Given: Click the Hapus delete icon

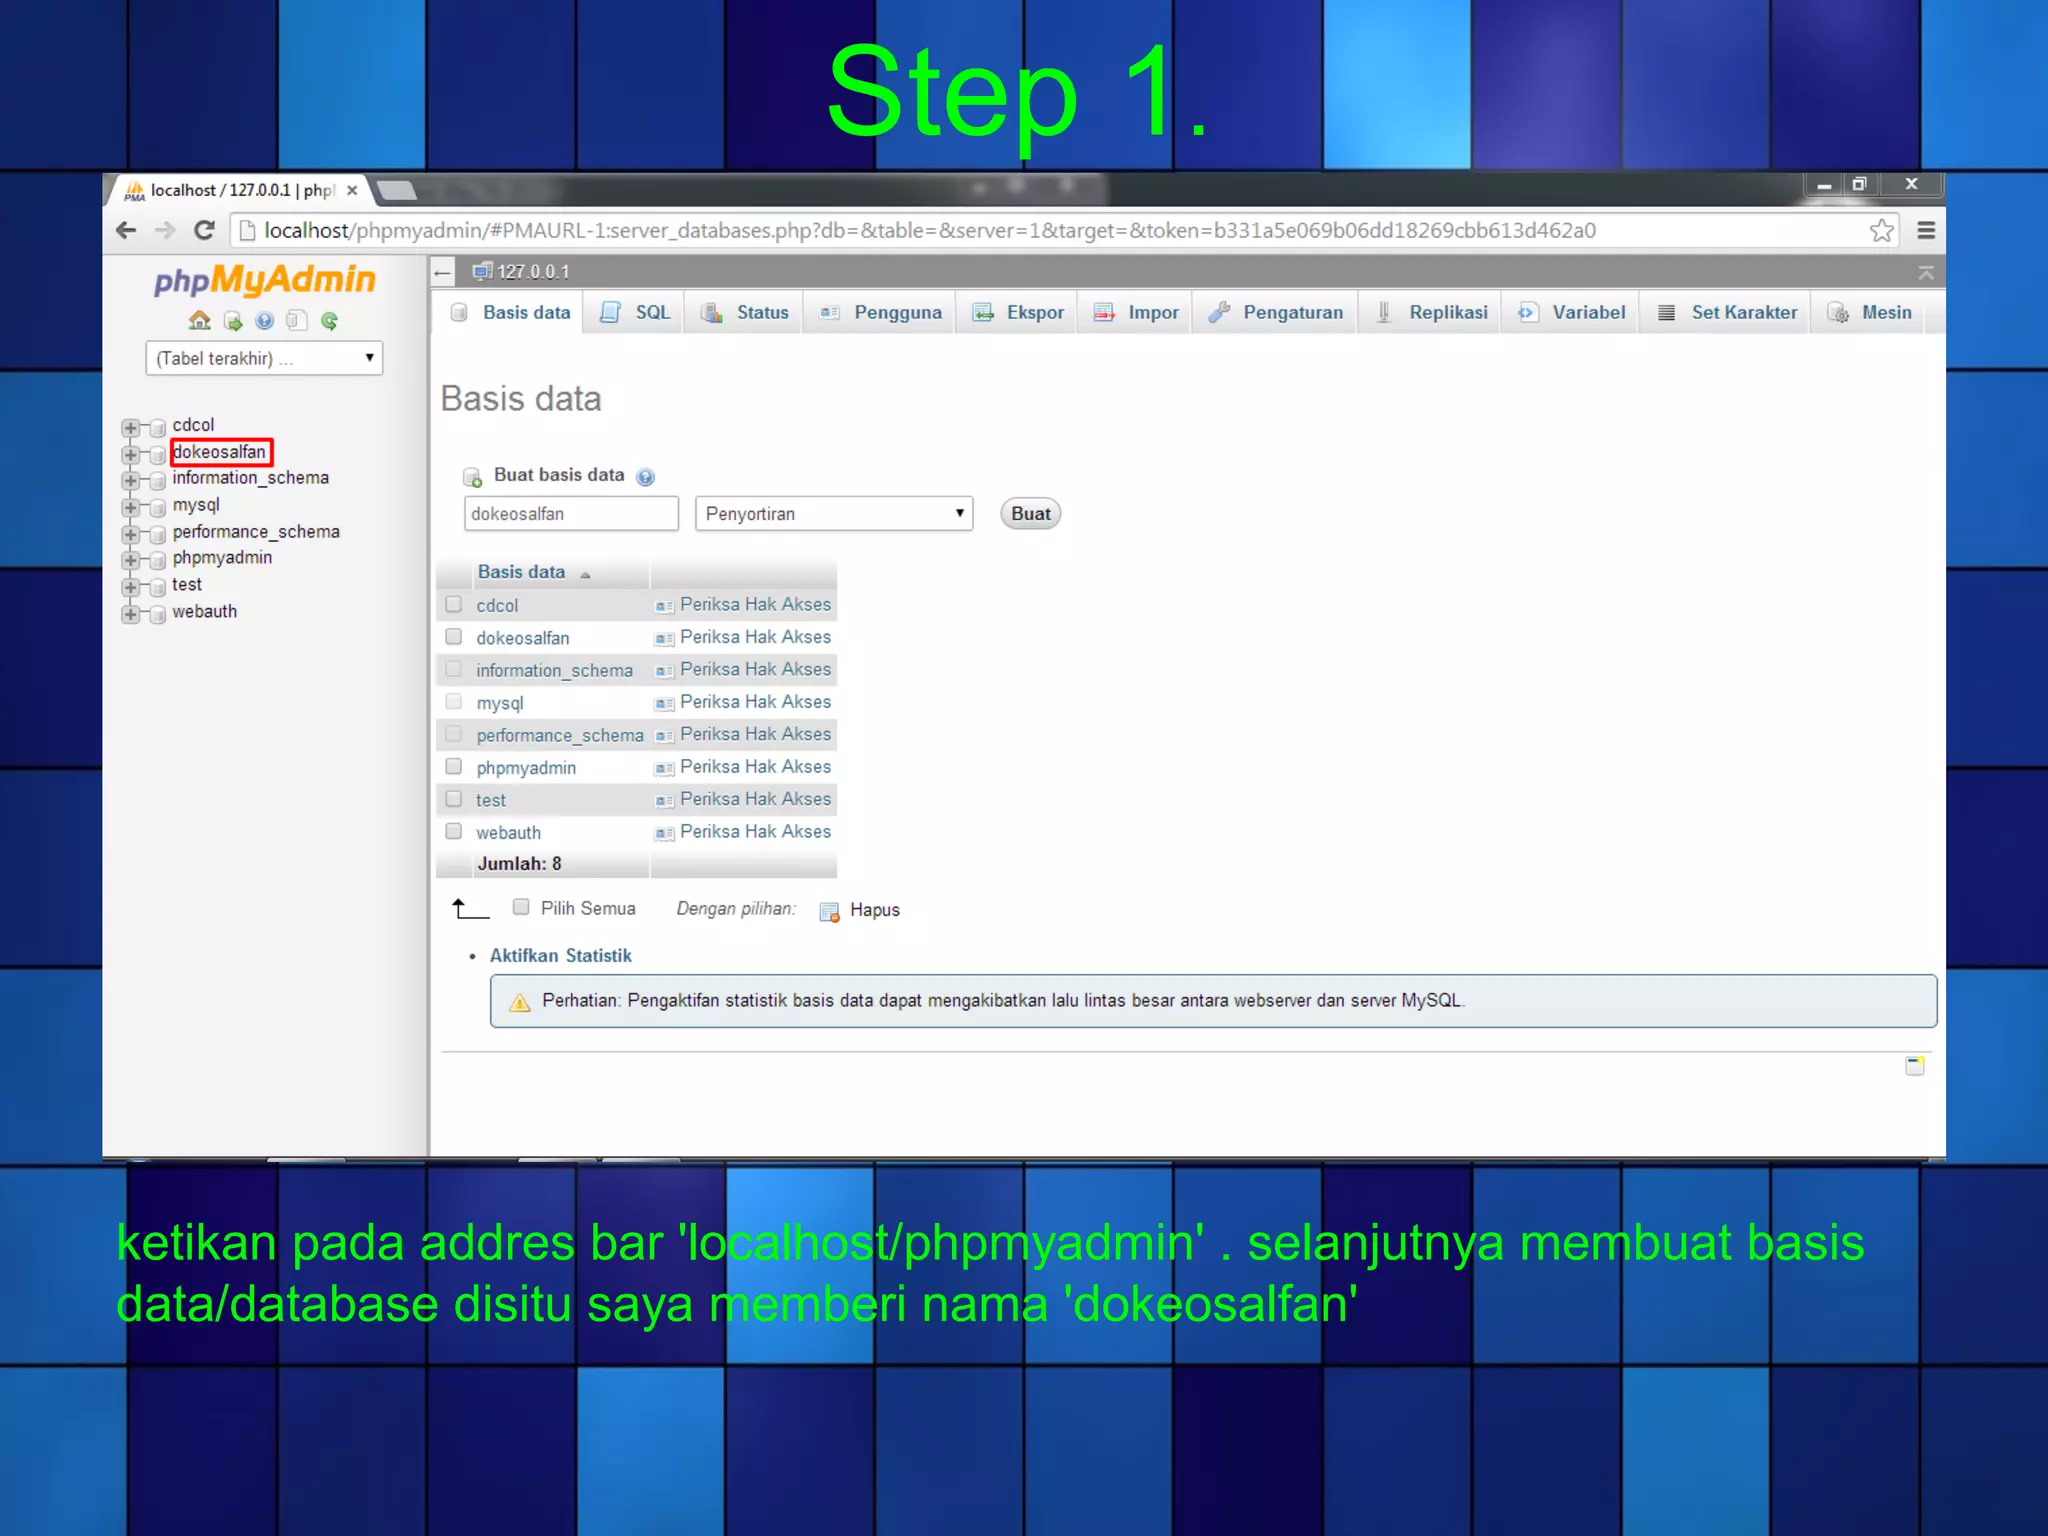Looking at the screenshot, I should click(x=829, y=912).
